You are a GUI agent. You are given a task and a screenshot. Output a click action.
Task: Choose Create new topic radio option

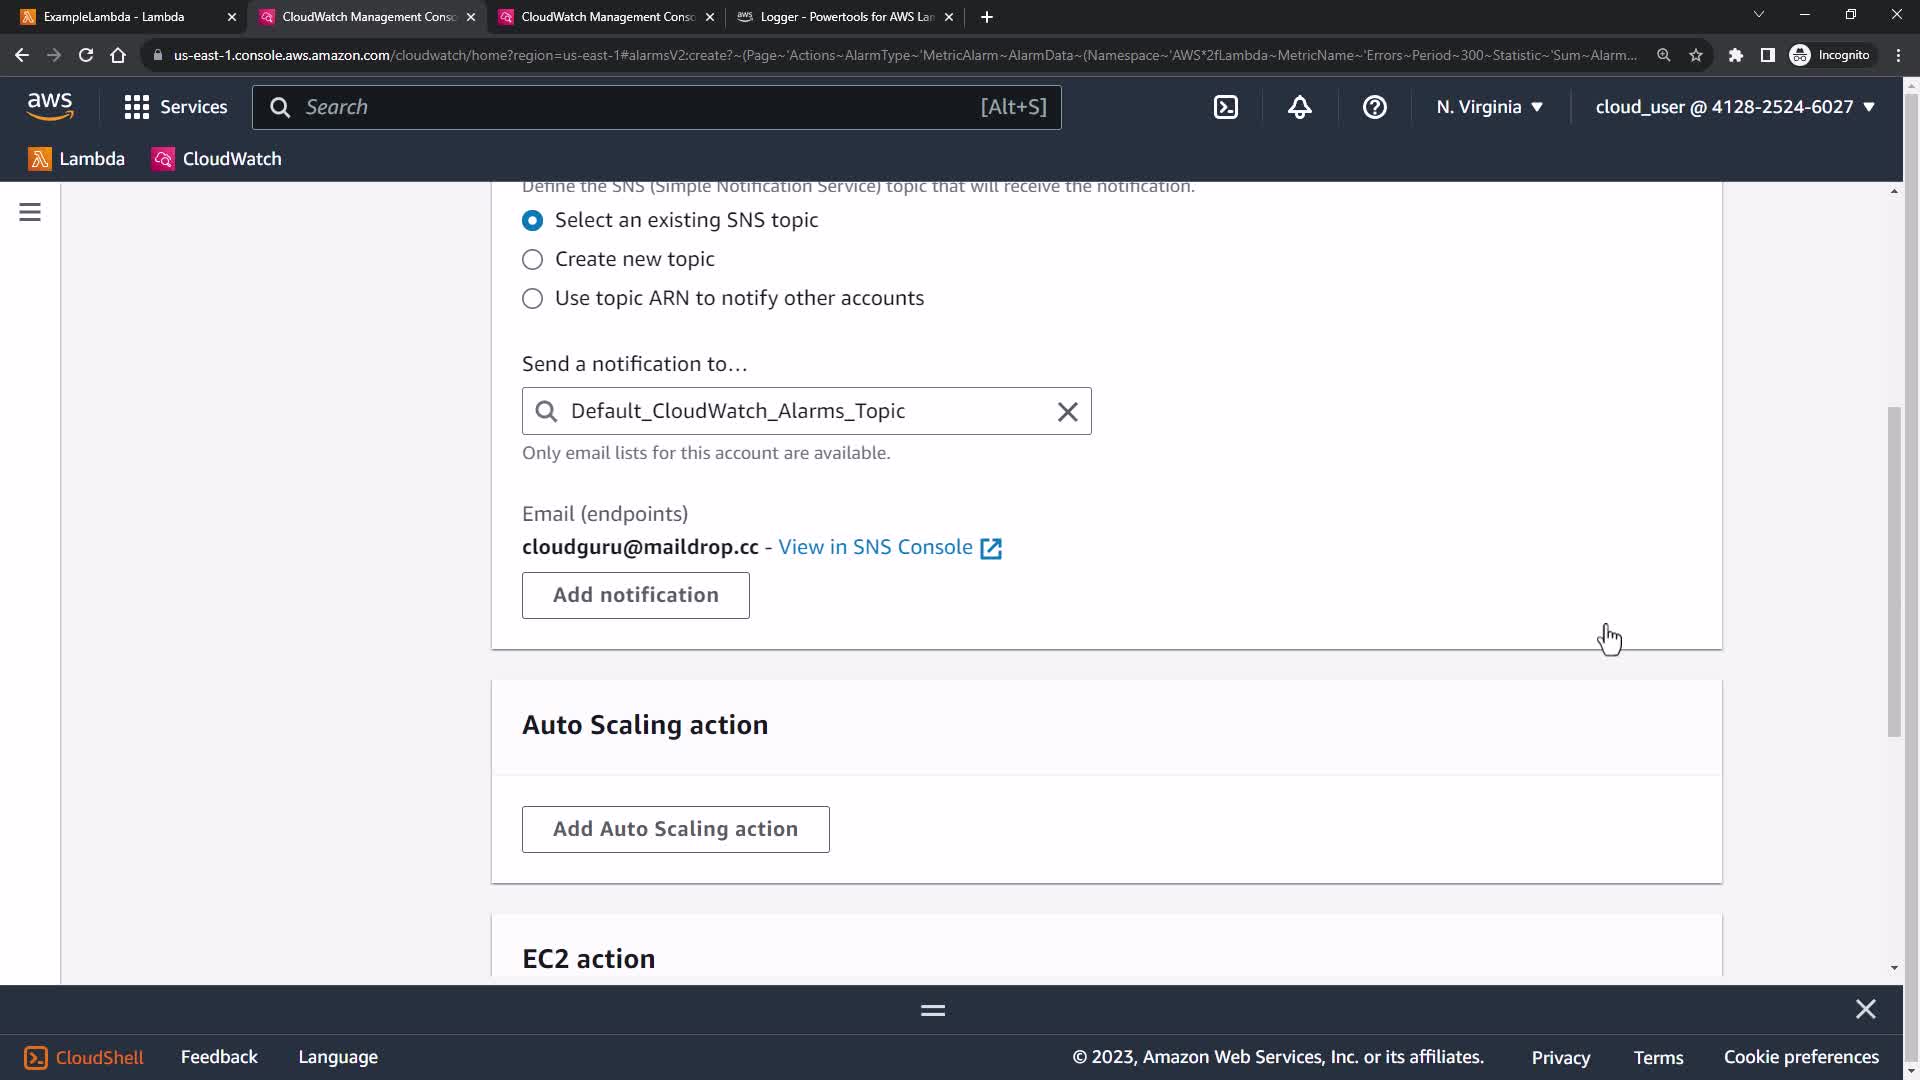click(533, 259)
